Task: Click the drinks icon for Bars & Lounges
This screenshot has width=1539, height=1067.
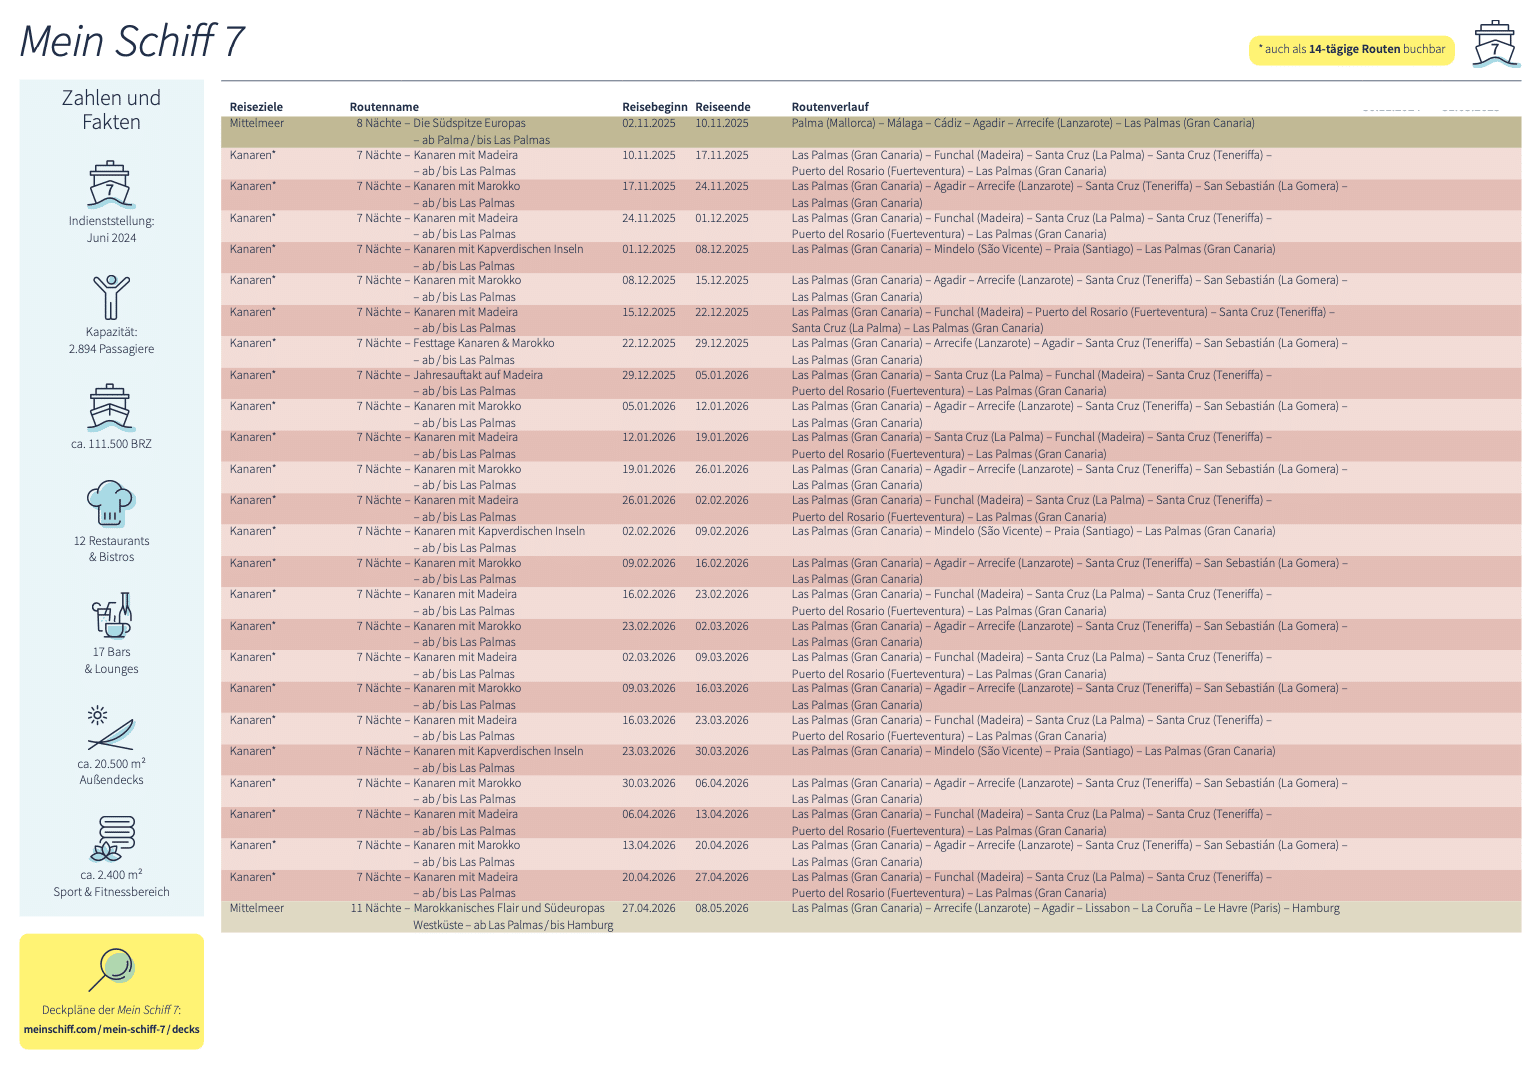Action: [112, 615]
